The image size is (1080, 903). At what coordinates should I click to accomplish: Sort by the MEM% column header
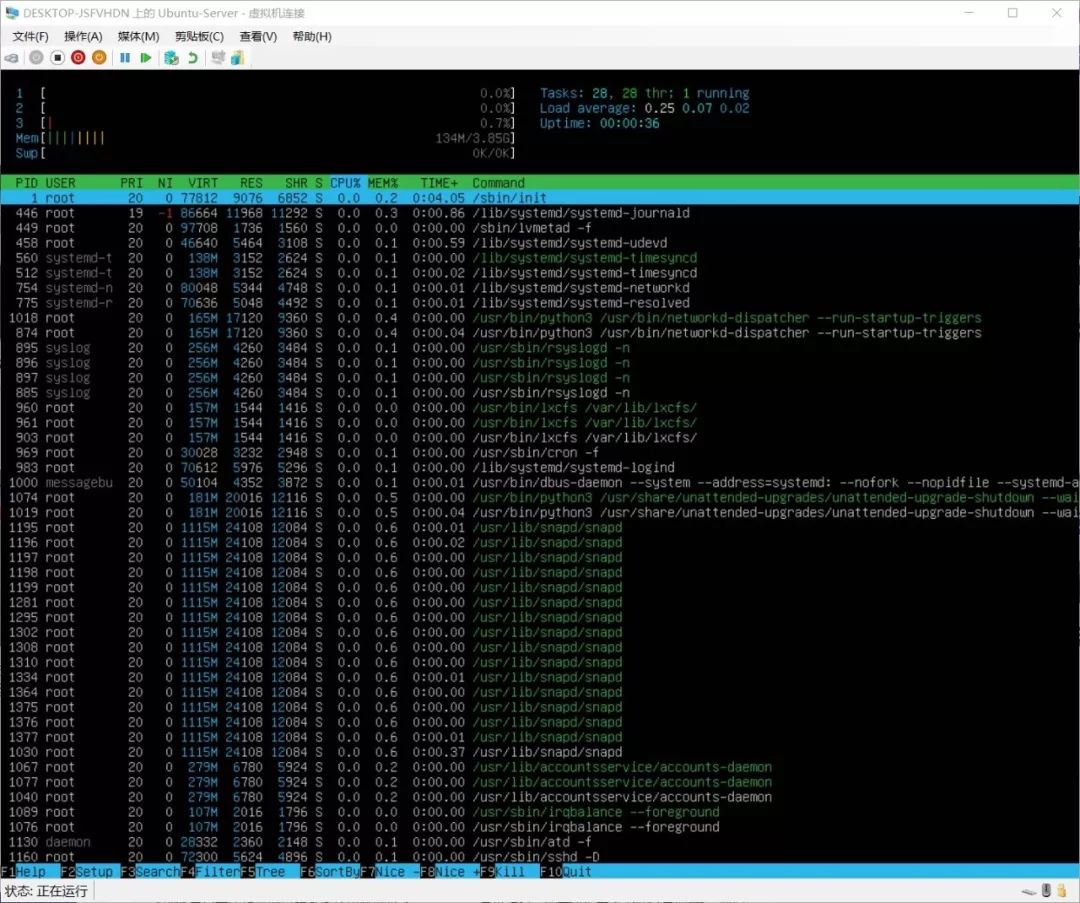point(383,183)
